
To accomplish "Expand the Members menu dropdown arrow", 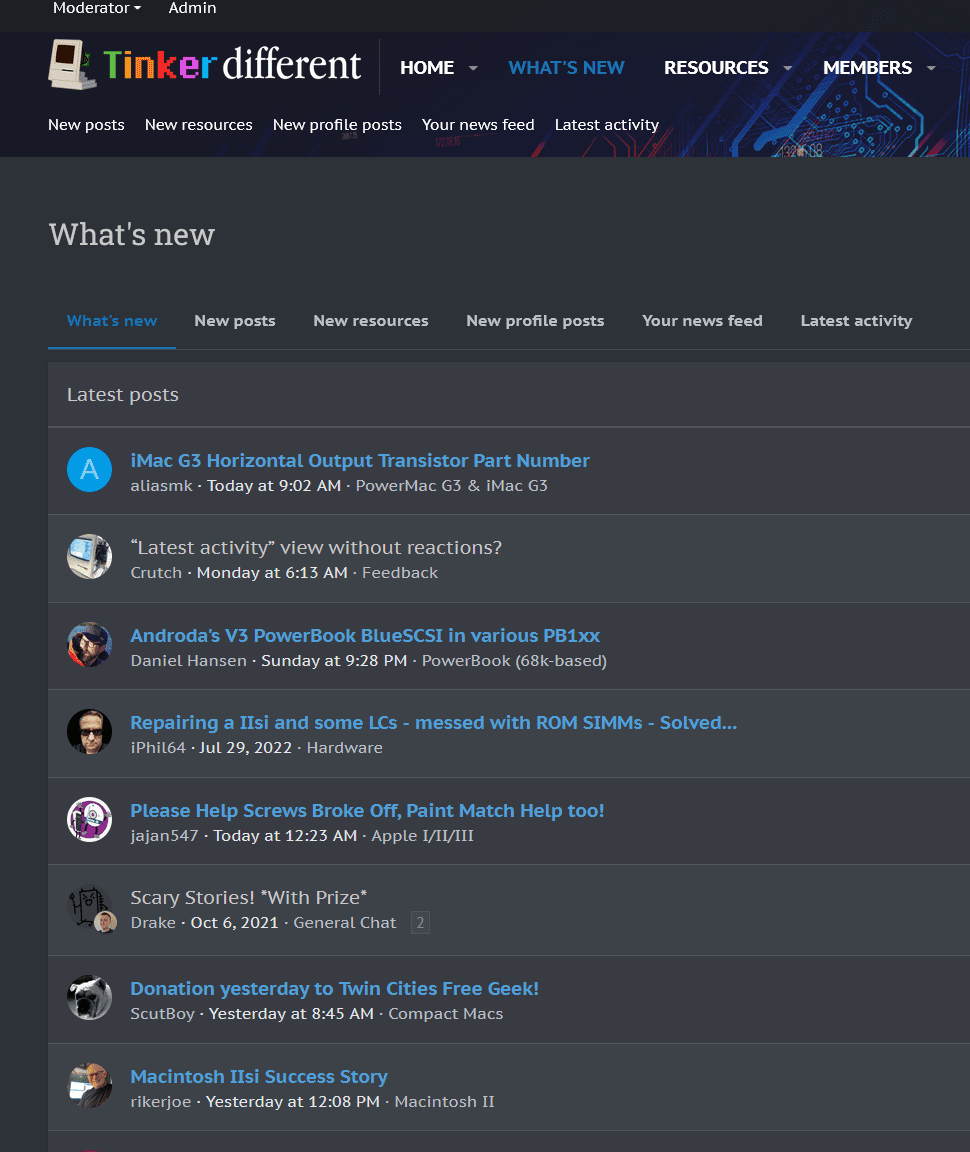I will pyautogui.click(x=931, y=68).
